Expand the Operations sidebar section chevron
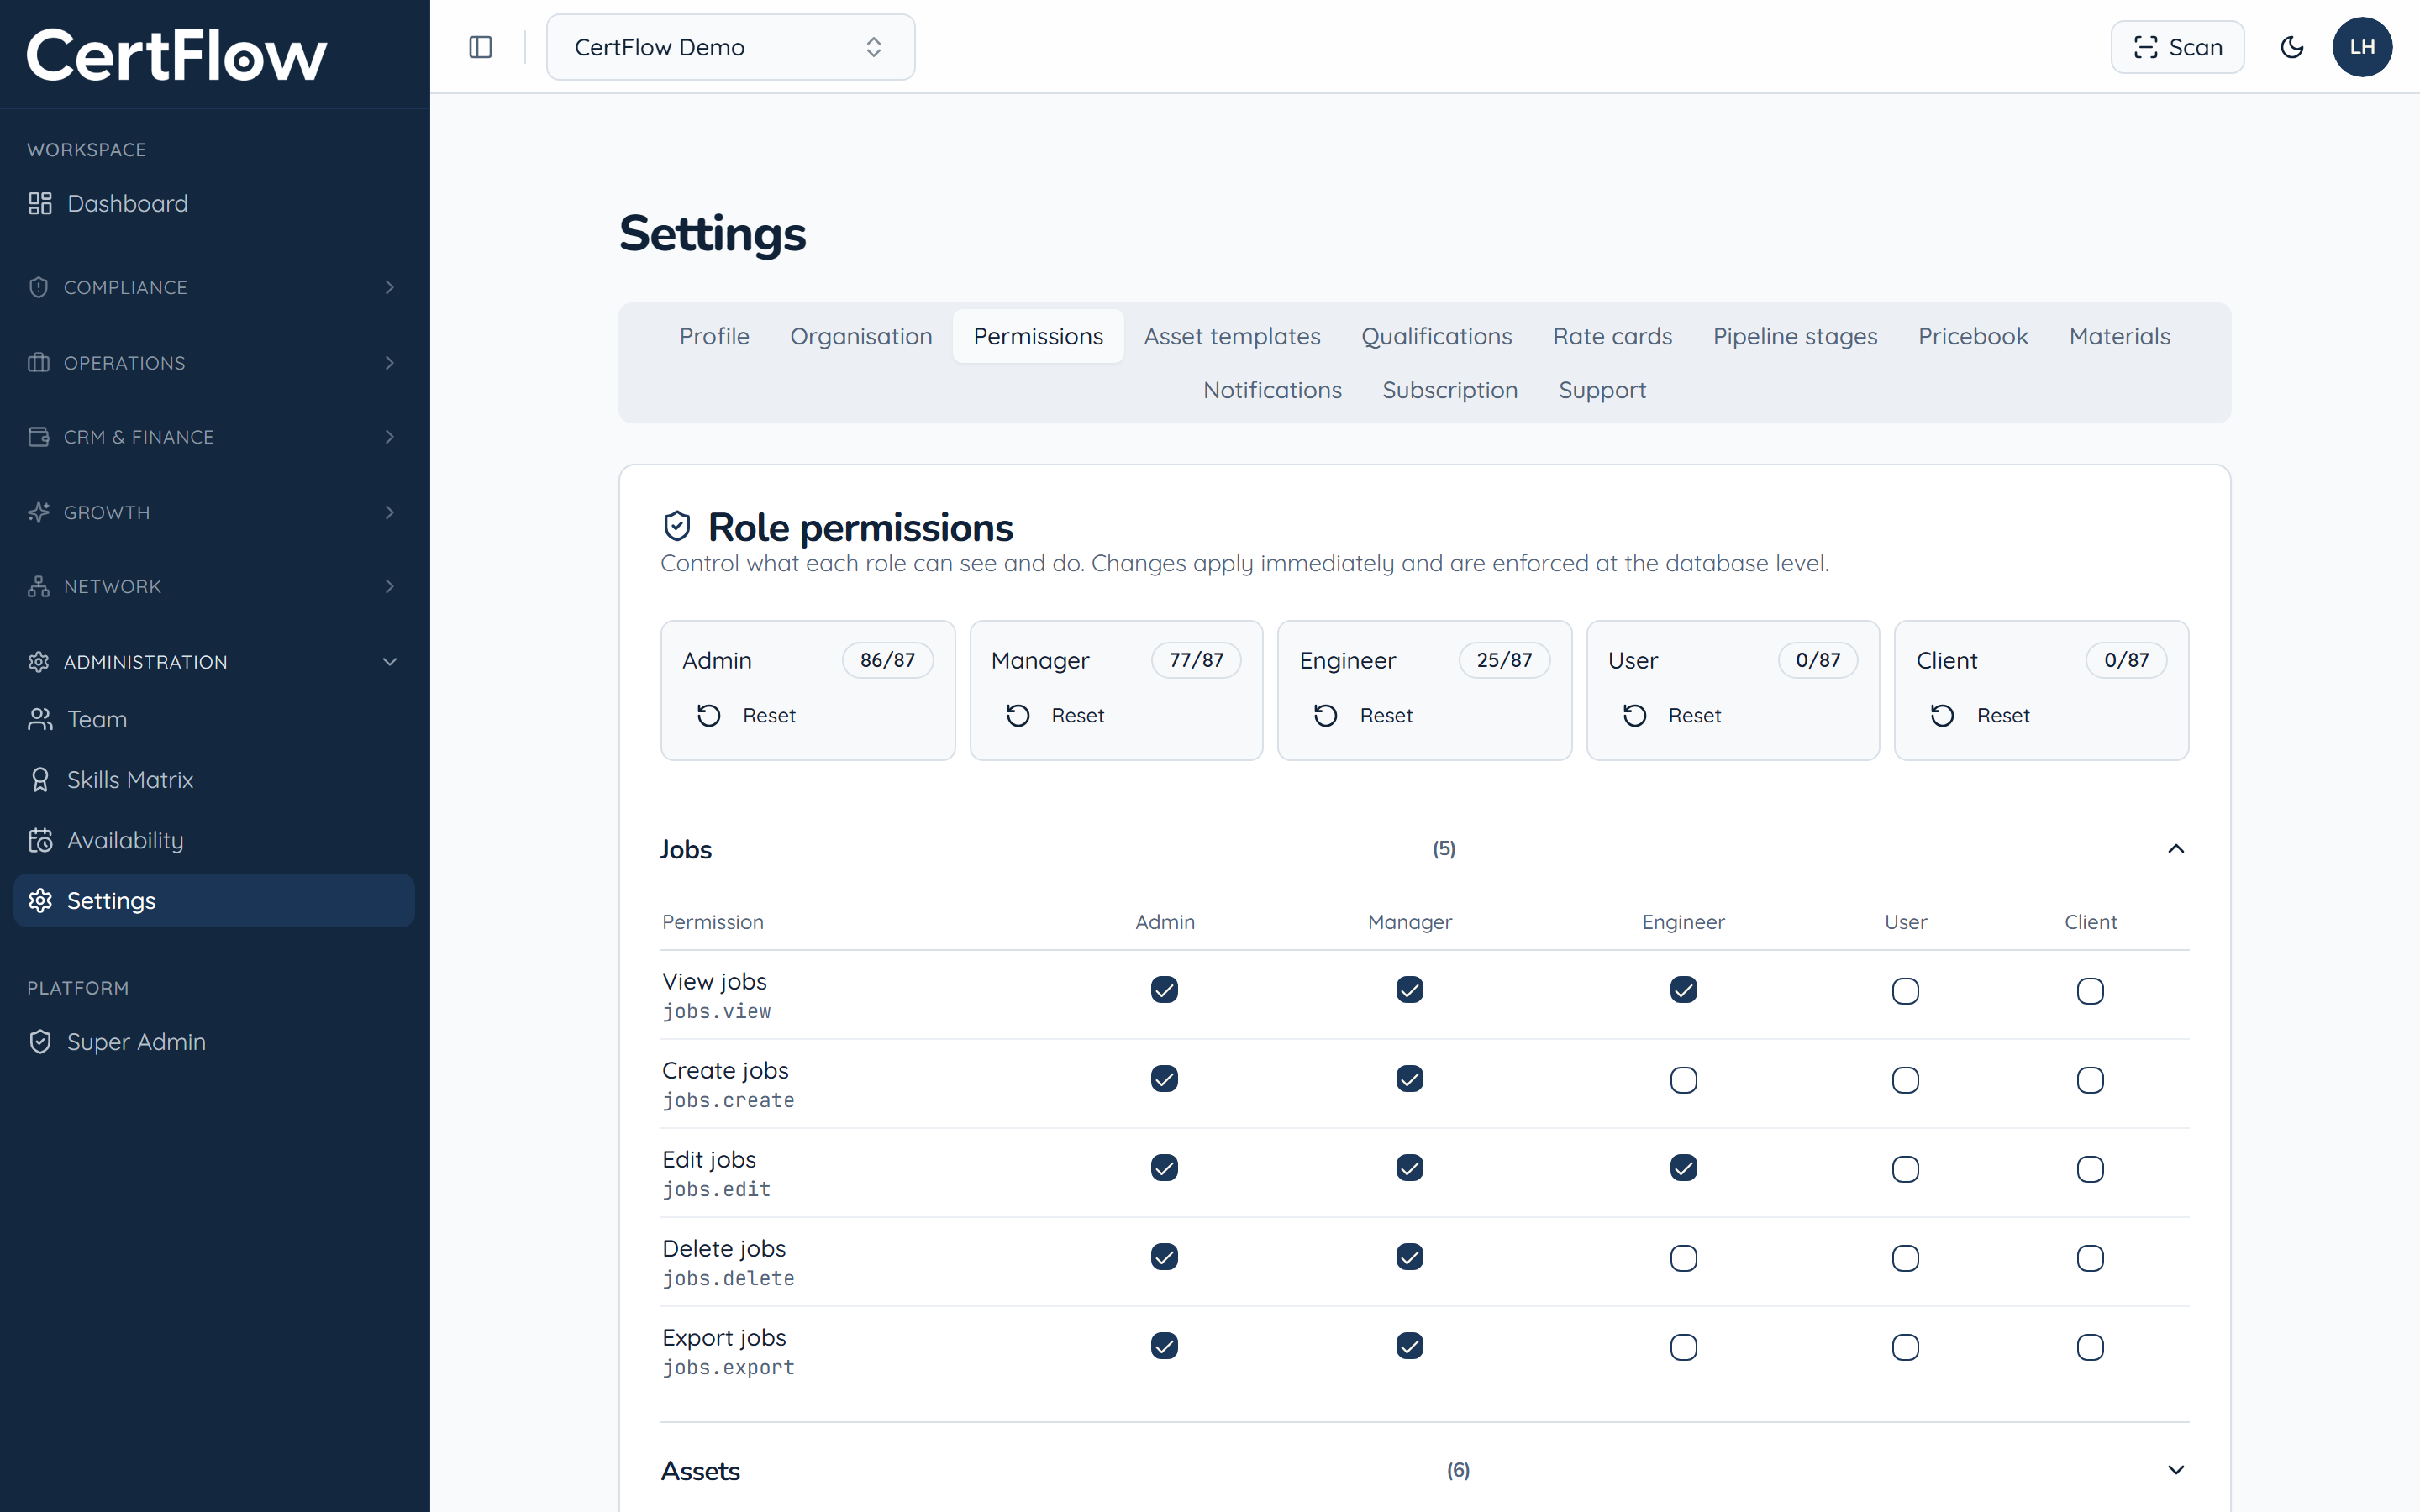This screenshot has height=1512, width=2420. [390, 362]
